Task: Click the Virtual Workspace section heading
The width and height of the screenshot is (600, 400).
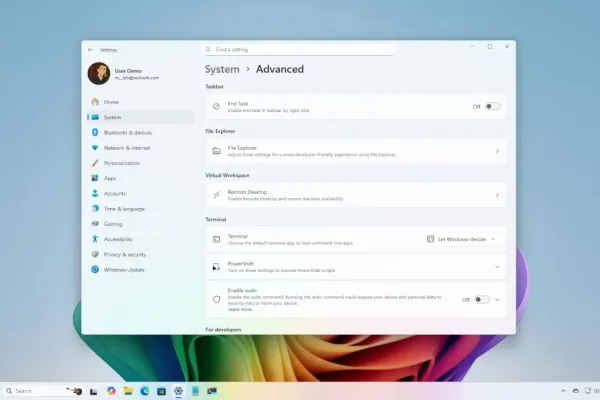Action: coord(227,175)
